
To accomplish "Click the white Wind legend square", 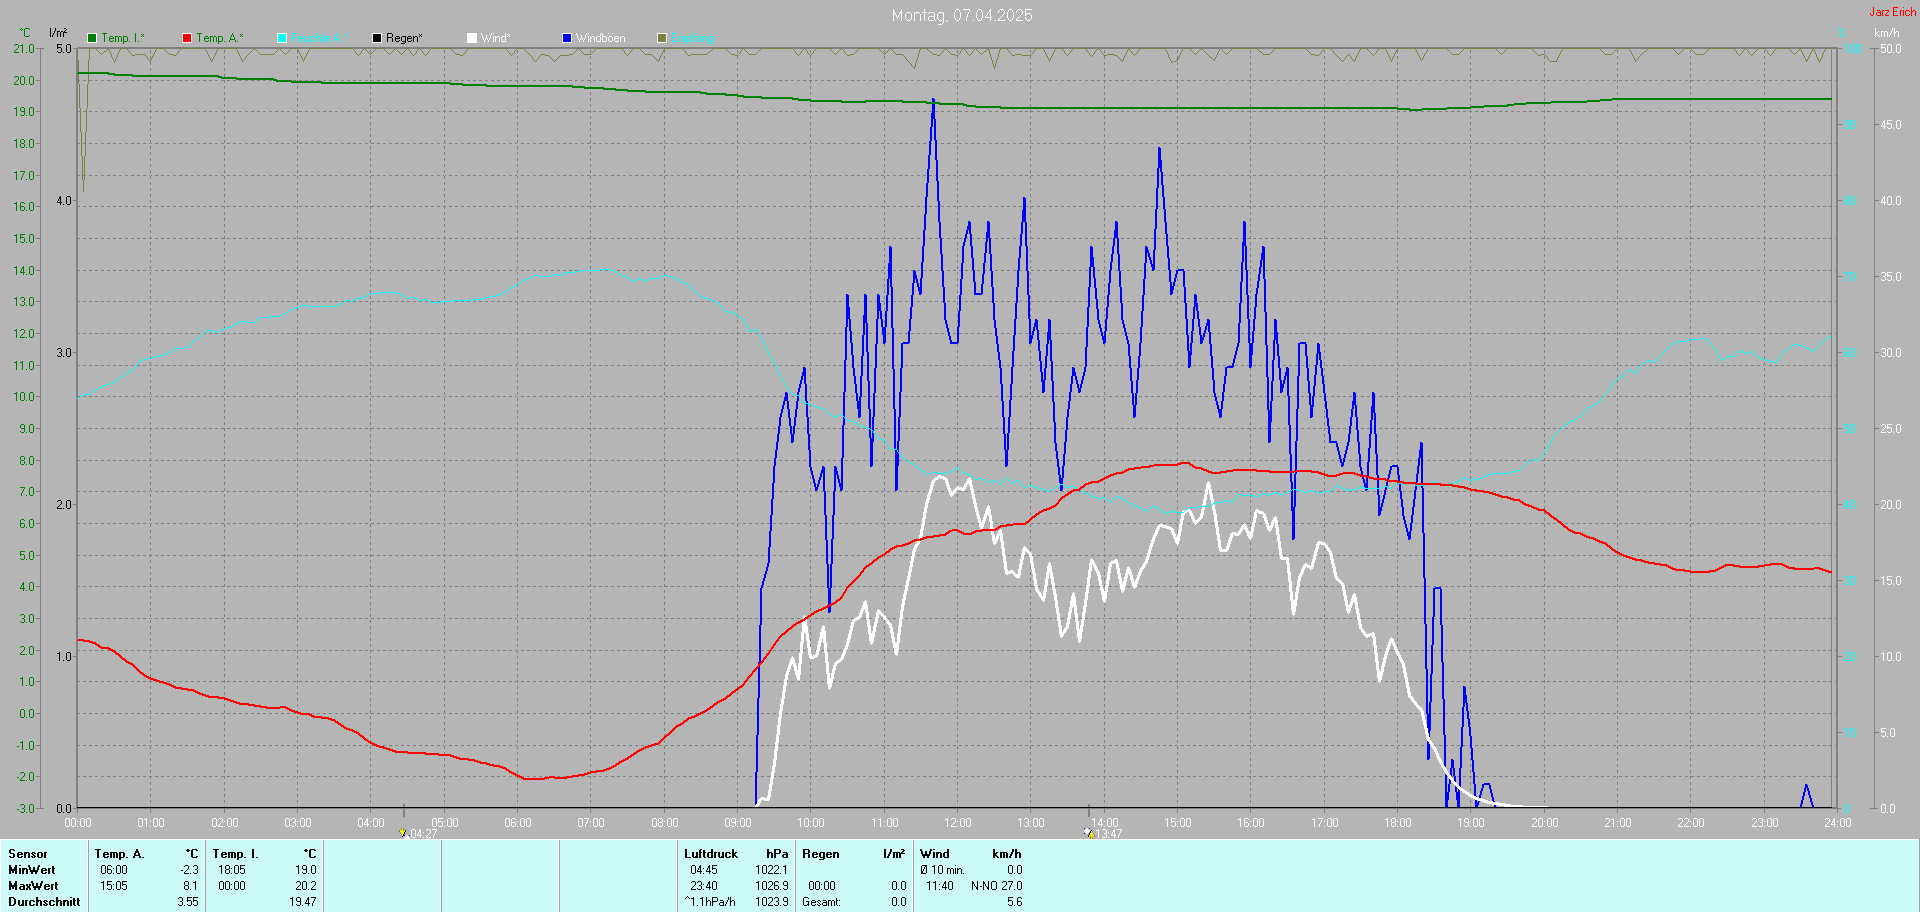I will (472, 38).
